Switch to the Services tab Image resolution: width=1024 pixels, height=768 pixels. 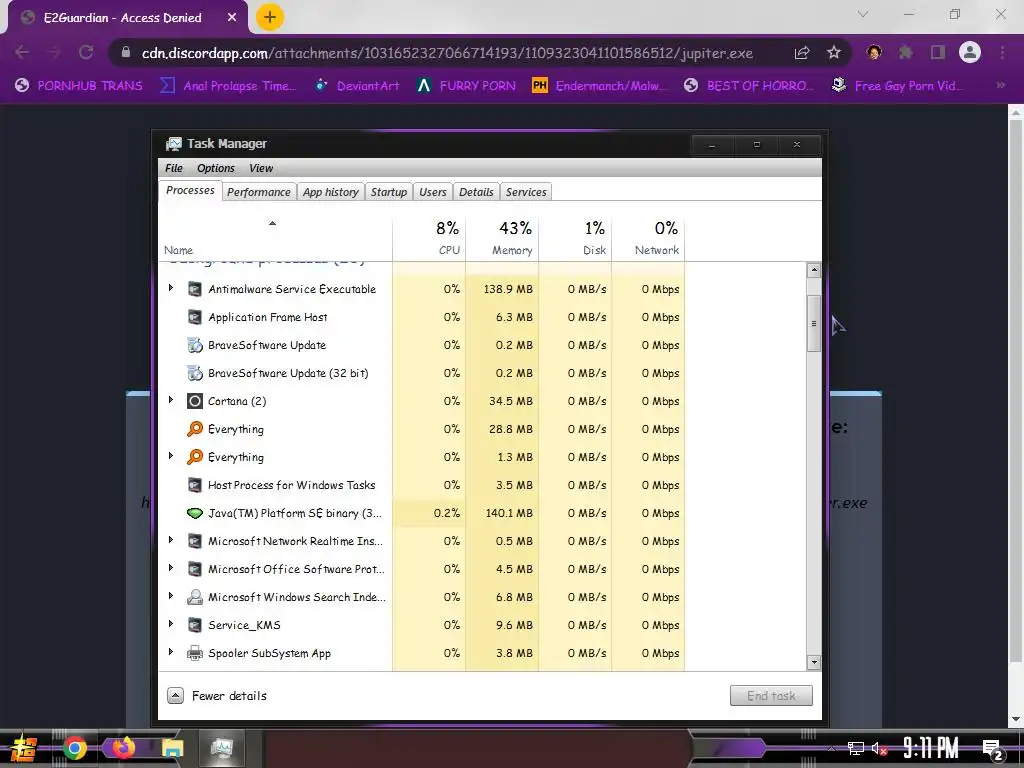526,192
